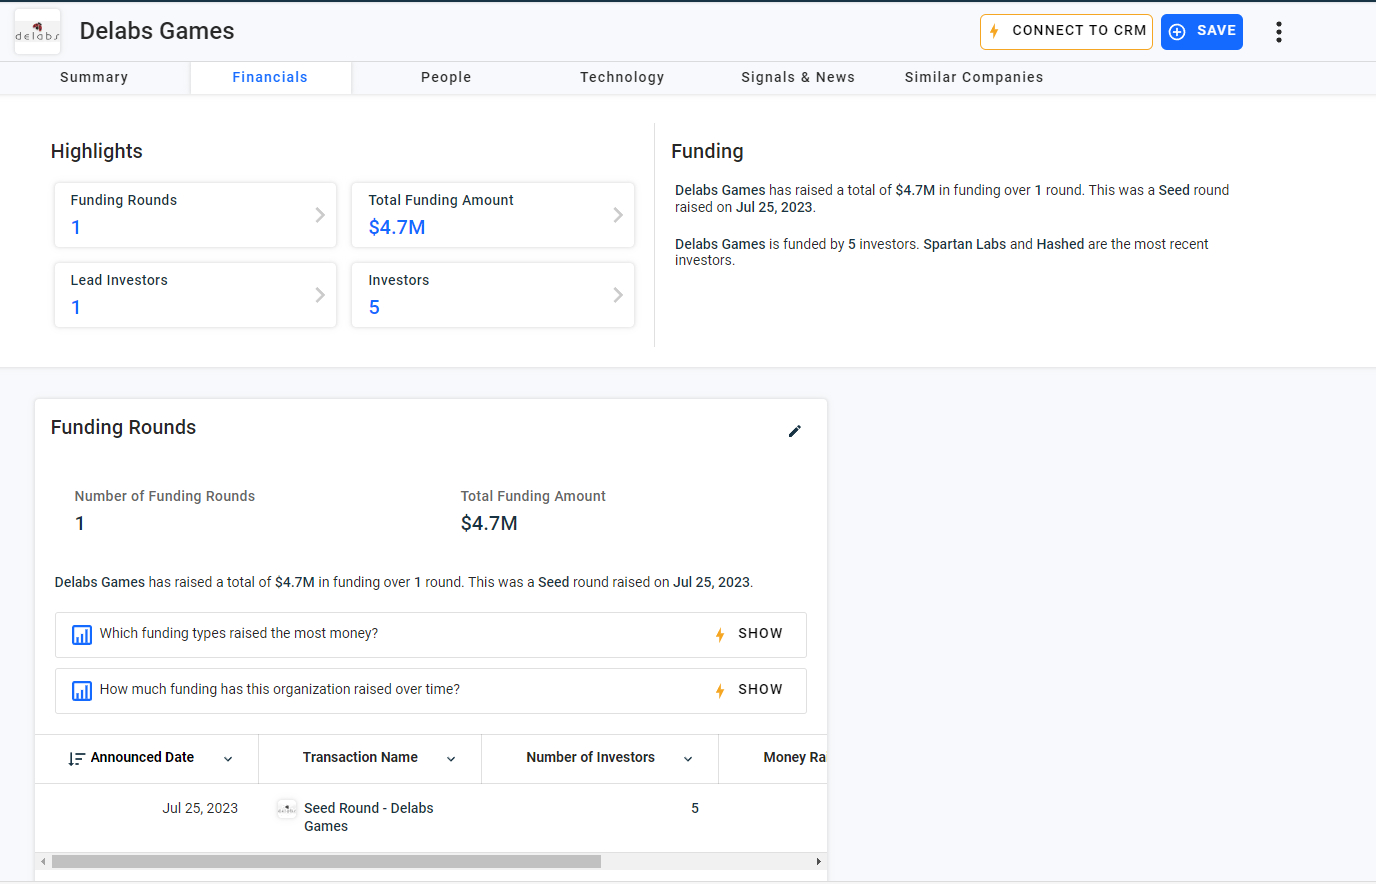Open the Number of Investors column dropdown
Viewport: 1376px width, 884px height.
(688, 759)
